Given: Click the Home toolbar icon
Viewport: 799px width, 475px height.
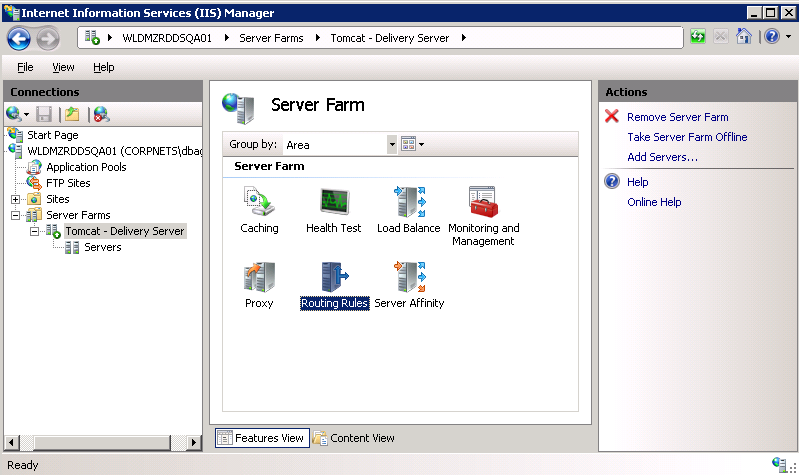Looking at the screenshot, I should (x=743, y=36).
